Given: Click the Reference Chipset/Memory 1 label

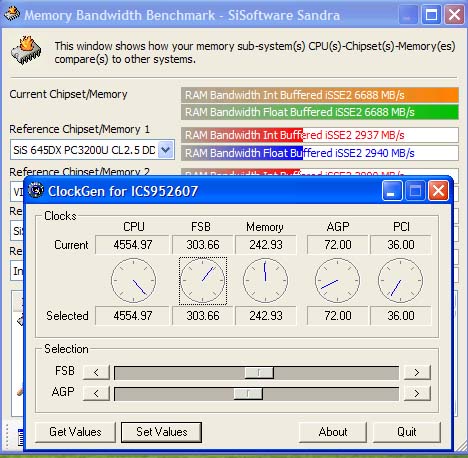Looking at the screenshot, I should [79, 129].
